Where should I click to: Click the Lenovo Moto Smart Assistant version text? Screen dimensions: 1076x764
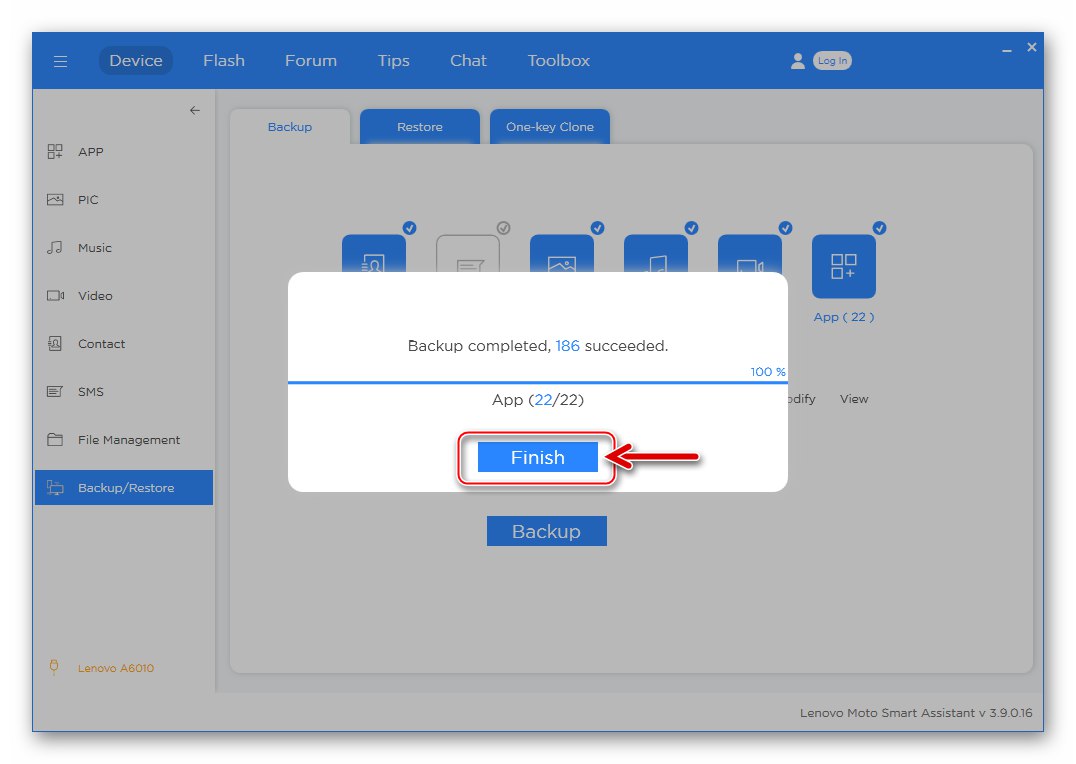[x=916, y=713]
